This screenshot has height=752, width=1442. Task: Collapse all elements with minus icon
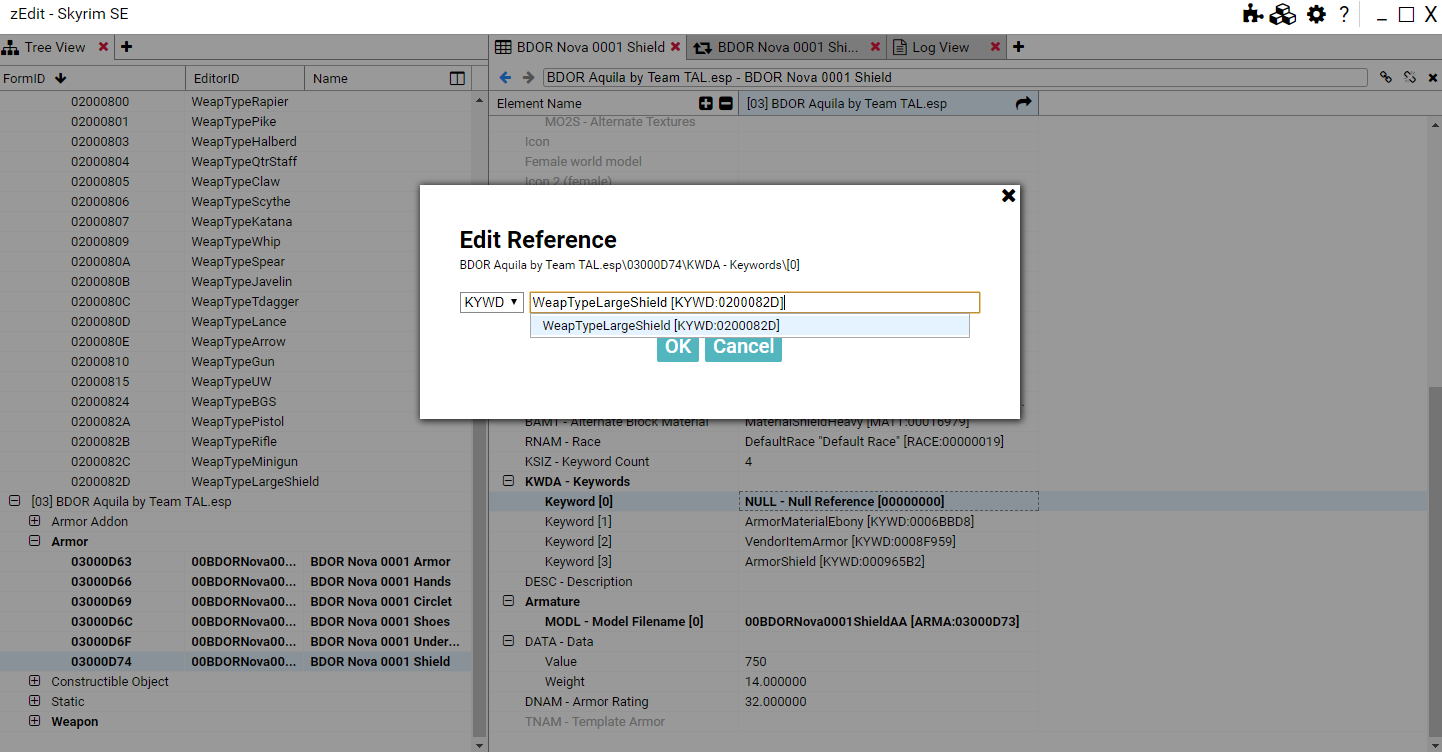click(726, 103)
